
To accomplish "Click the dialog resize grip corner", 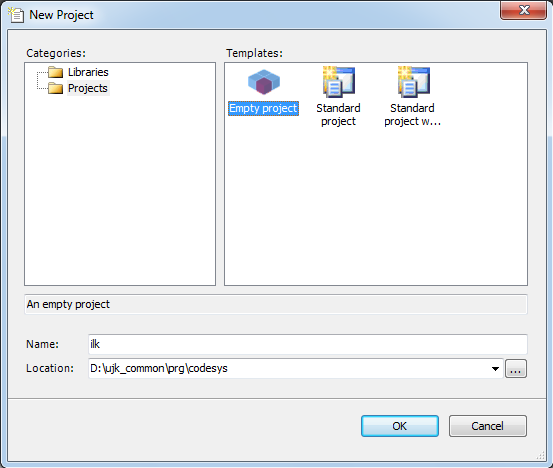I will [541, 456].
